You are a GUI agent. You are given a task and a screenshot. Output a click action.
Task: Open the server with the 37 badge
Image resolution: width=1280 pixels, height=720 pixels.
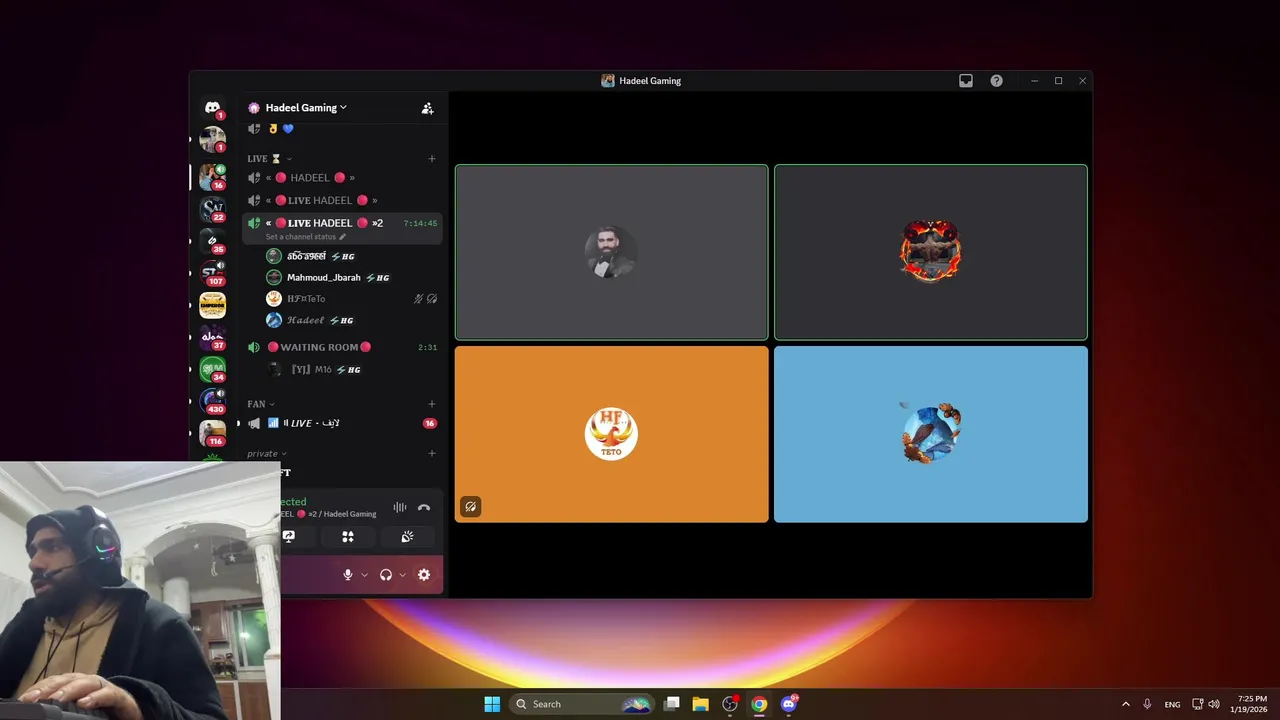pyautogui.click(x=212, y=337)
